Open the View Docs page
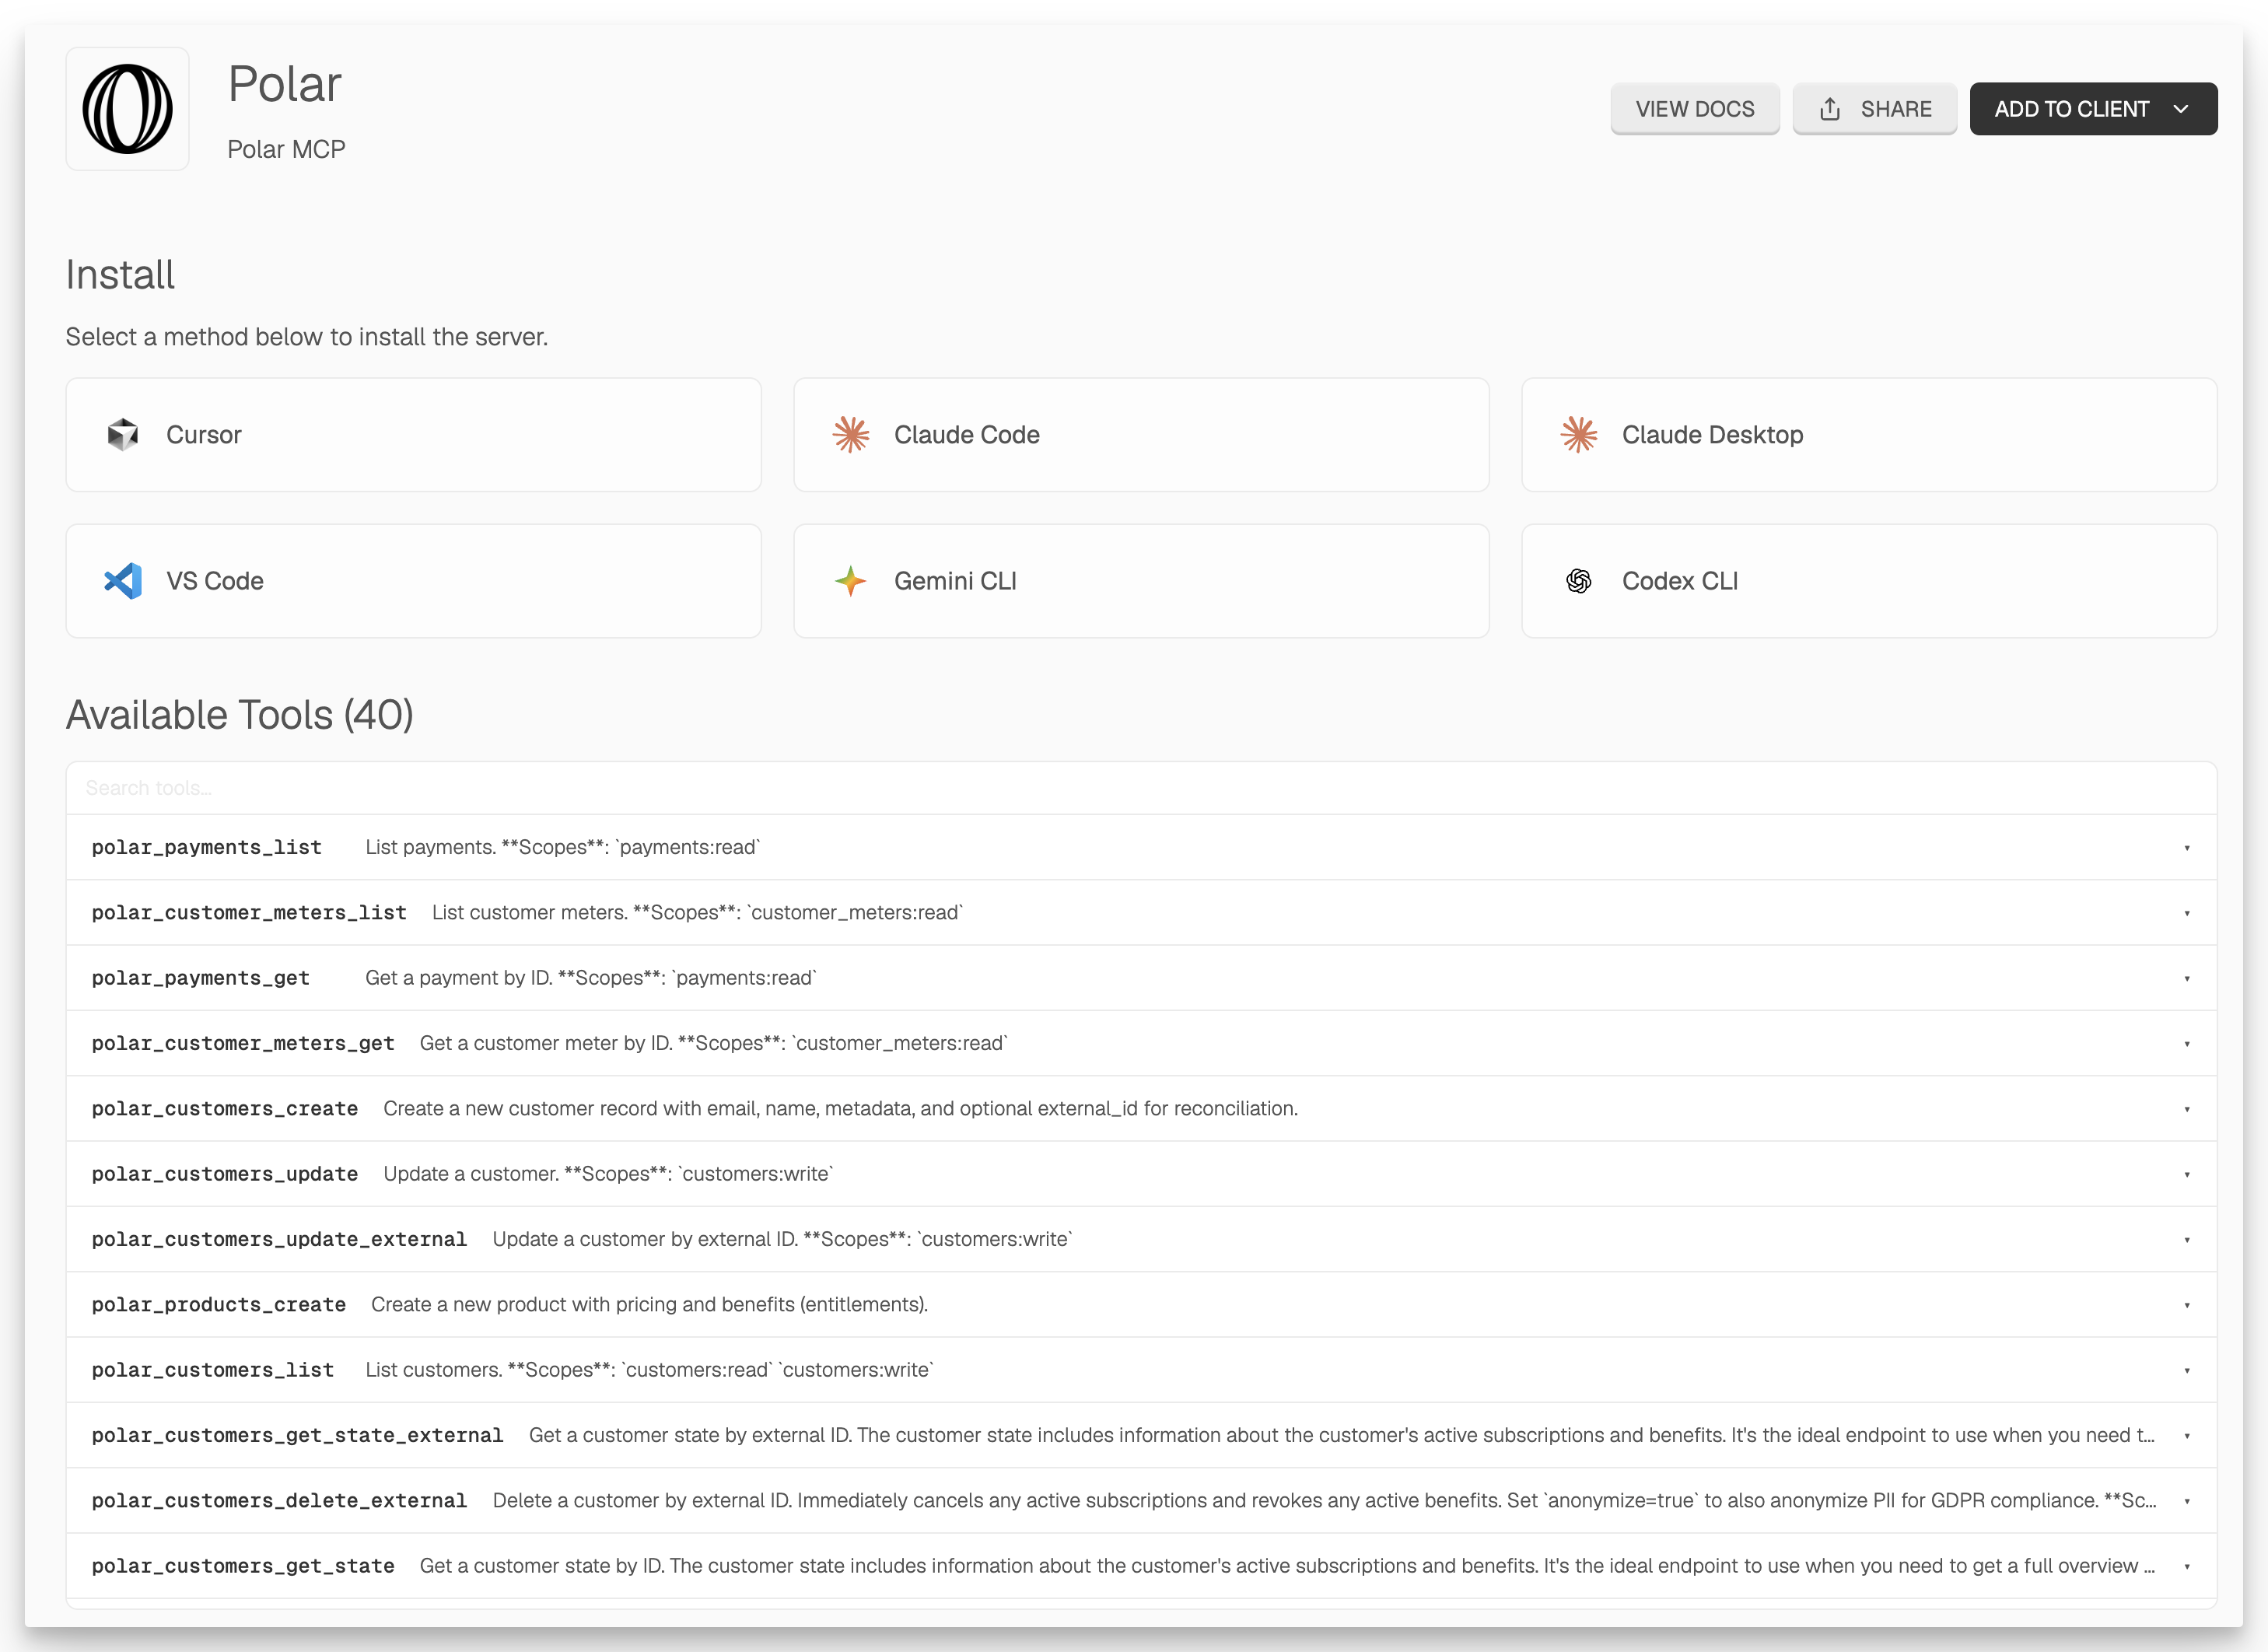 [1695, 109]
